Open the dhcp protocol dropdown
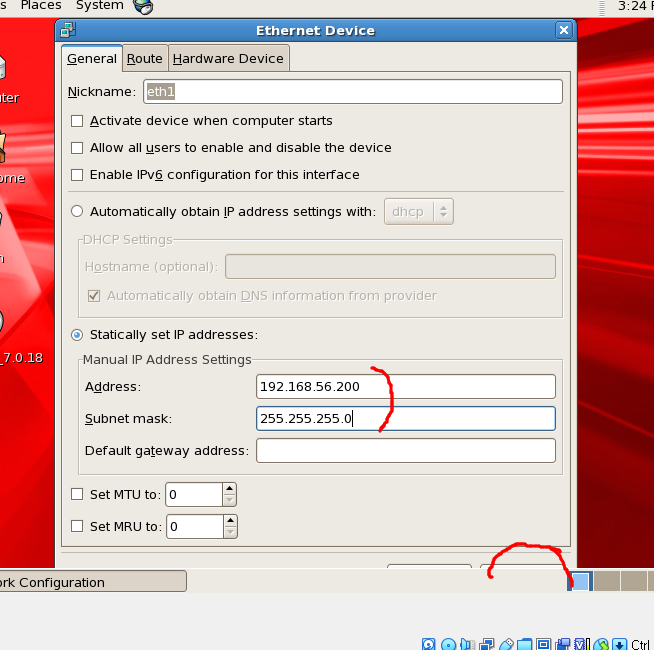Image resolution: width=654 pixels, height=650 pixels. point(418,212)
